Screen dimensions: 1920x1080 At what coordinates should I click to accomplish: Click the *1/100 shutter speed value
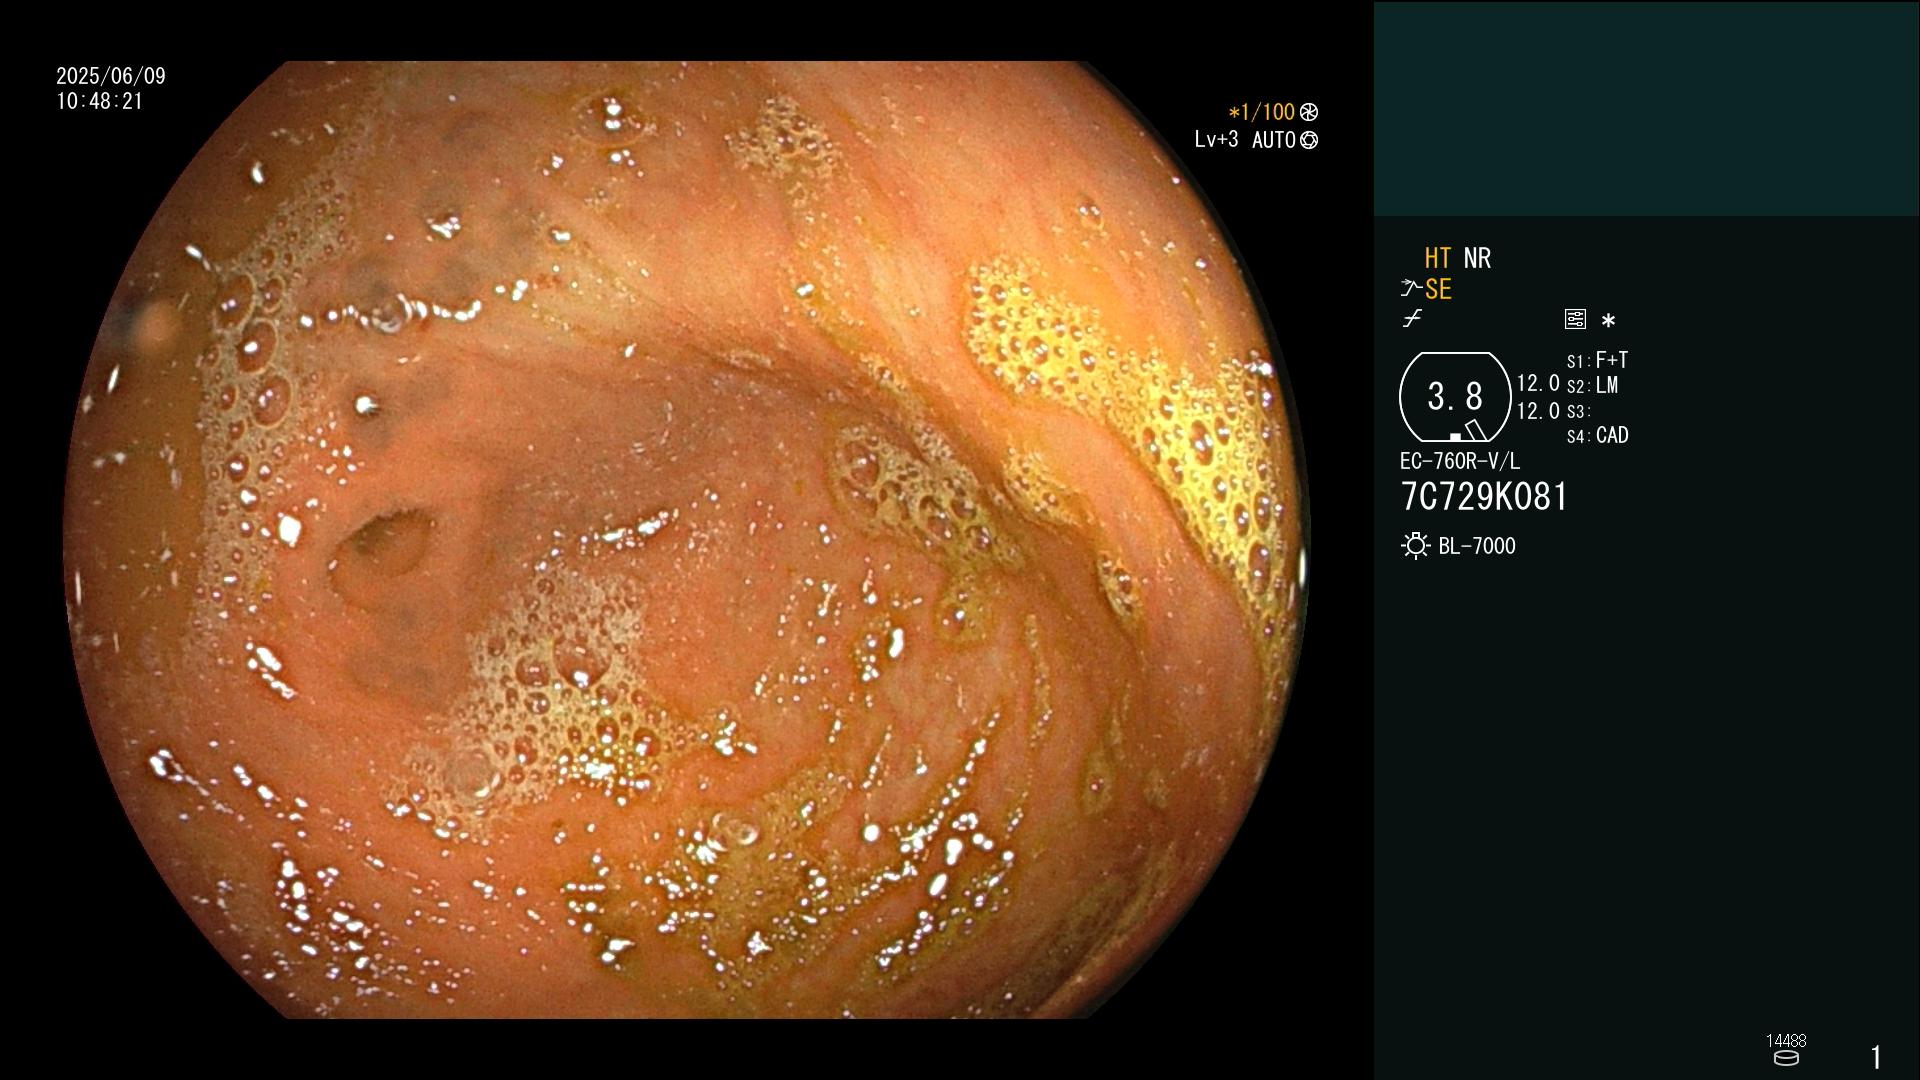pyautogui.click(x=1261, y=112)
